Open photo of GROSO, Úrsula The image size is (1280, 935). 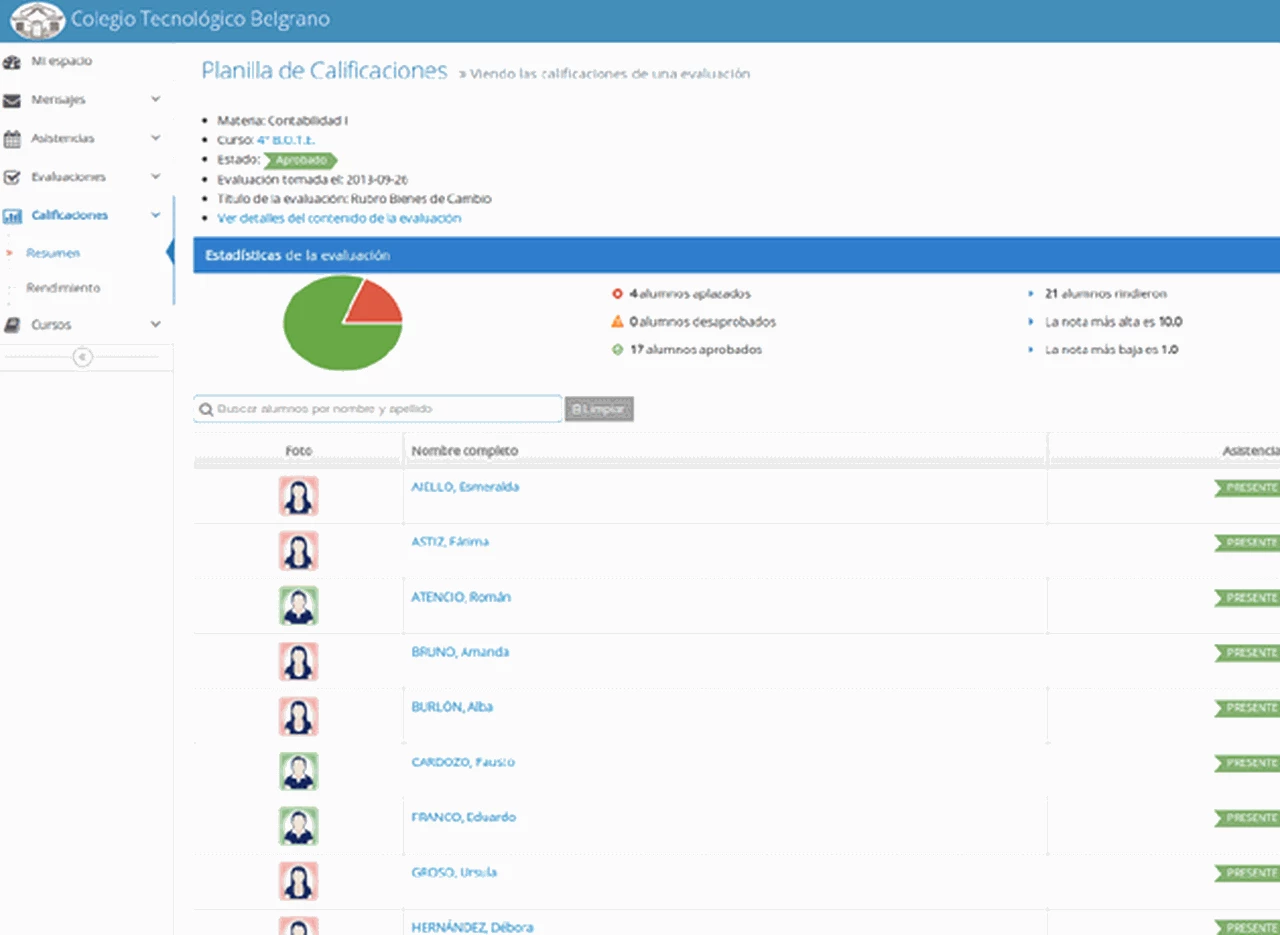point(298,881)
